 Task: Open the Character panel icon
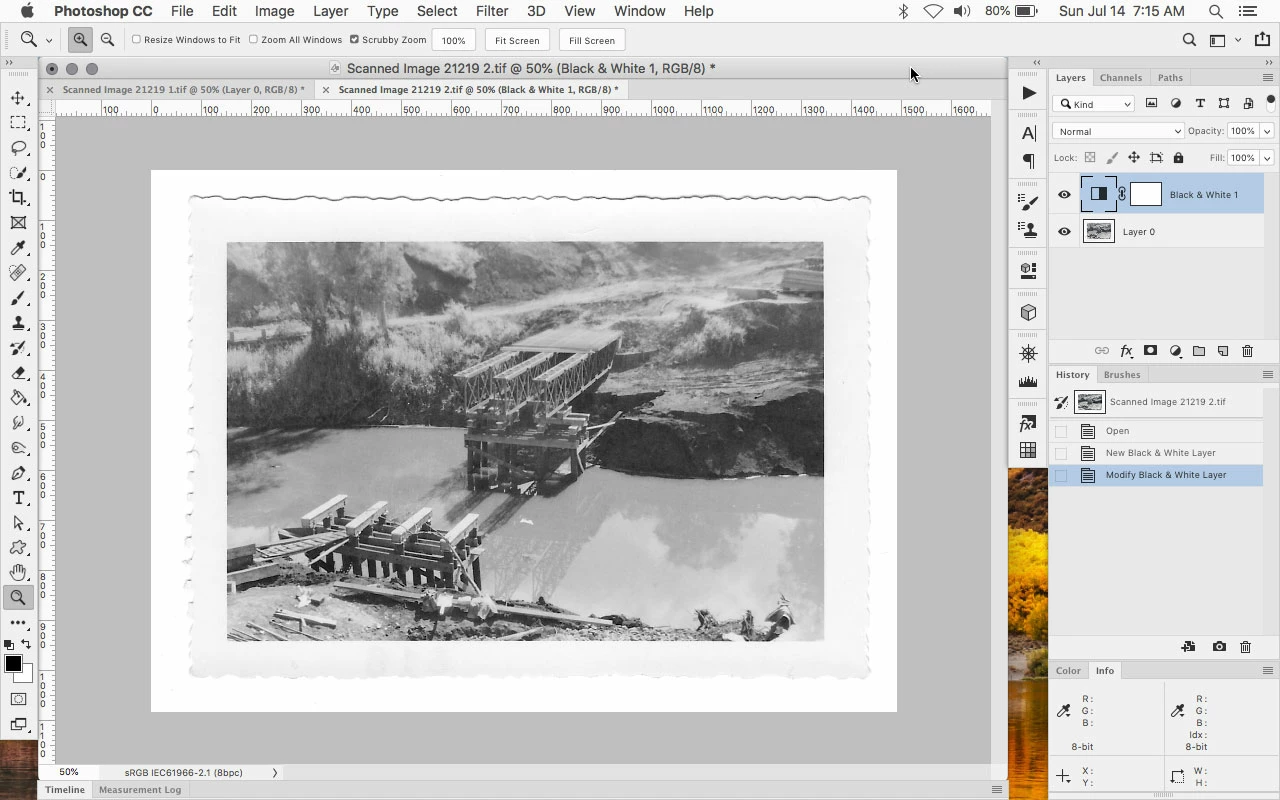(1028, 134)
